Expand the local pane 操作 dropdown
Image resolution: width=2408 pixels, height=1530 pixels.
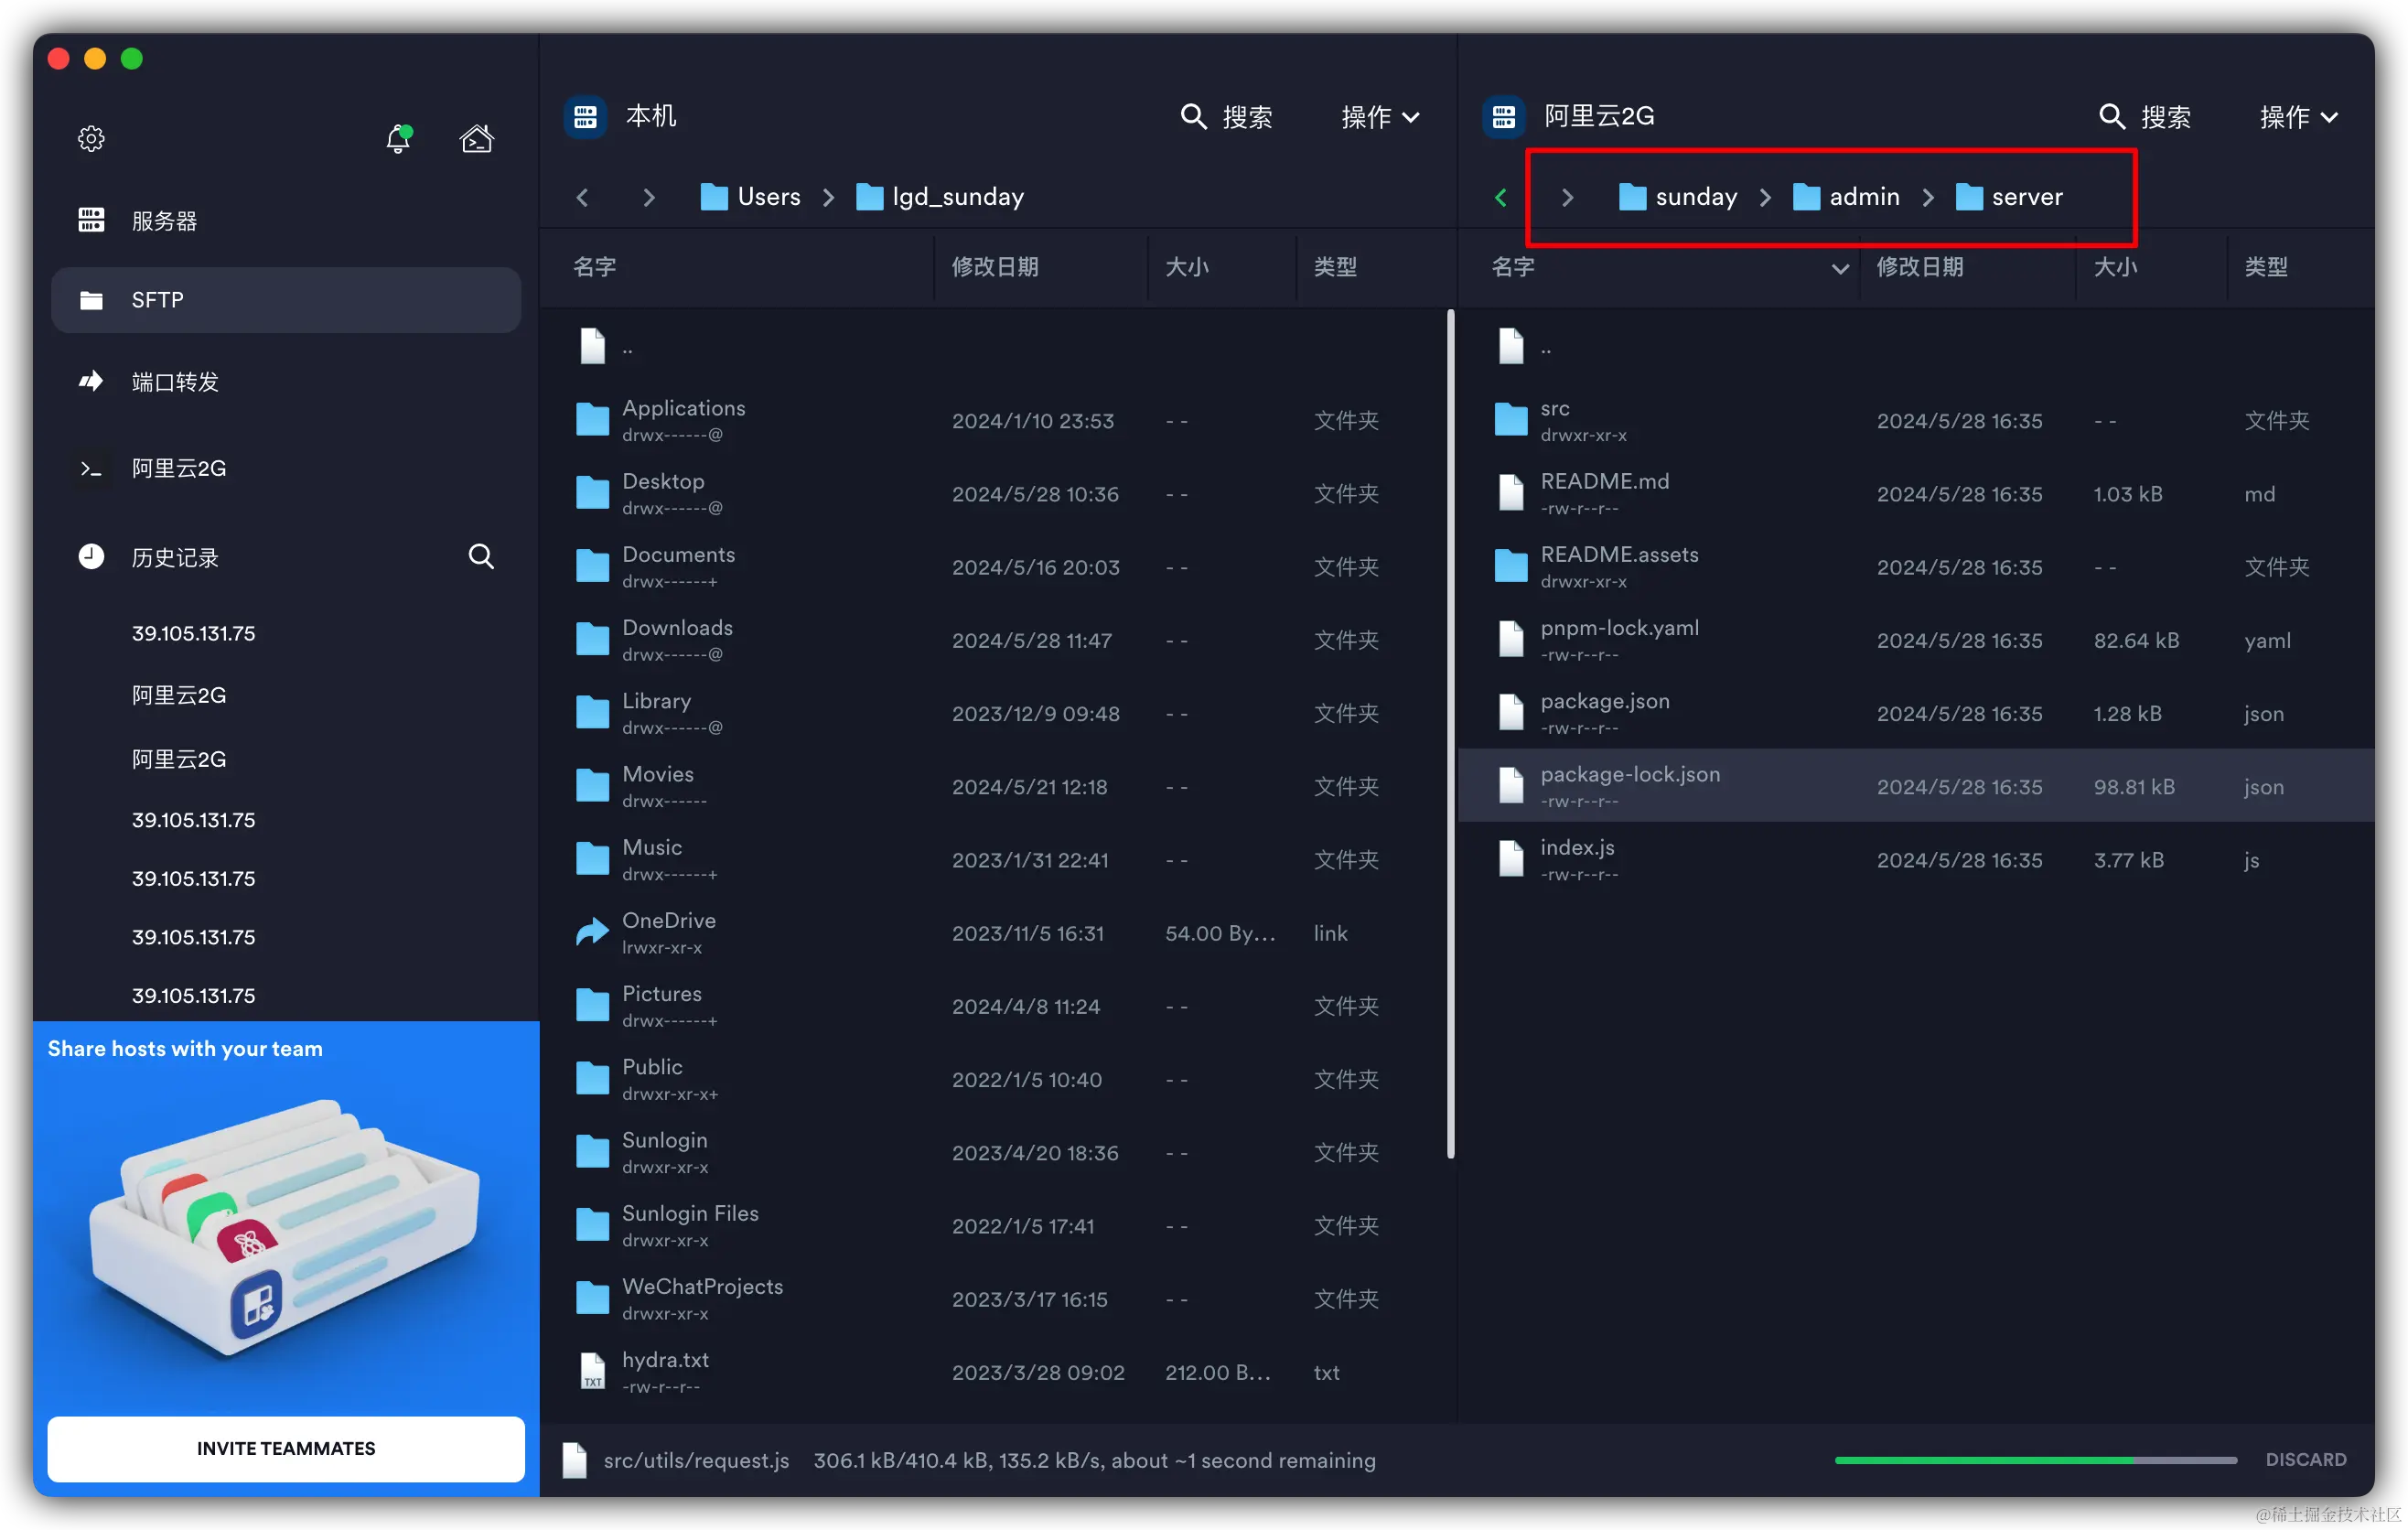[x=1380, y=117]
